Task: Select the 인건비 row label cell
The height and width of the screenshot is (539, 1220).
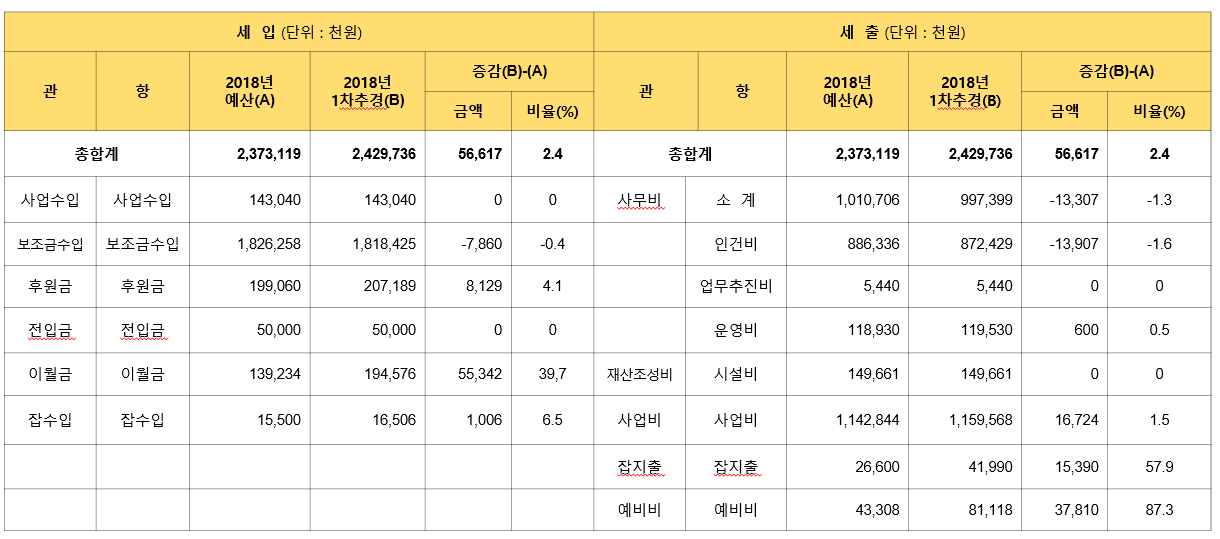Action: coord(736,244)
